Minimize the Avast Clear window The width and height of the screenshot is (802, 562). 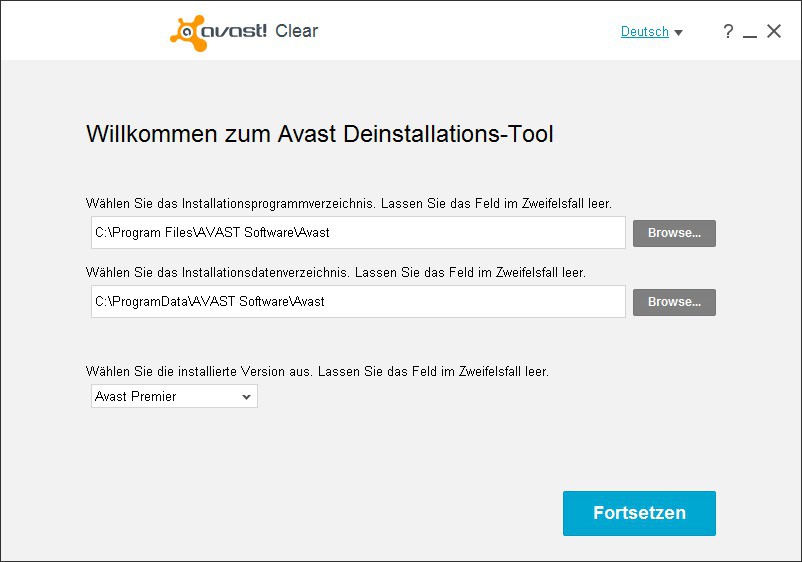(x=750, y=33)
